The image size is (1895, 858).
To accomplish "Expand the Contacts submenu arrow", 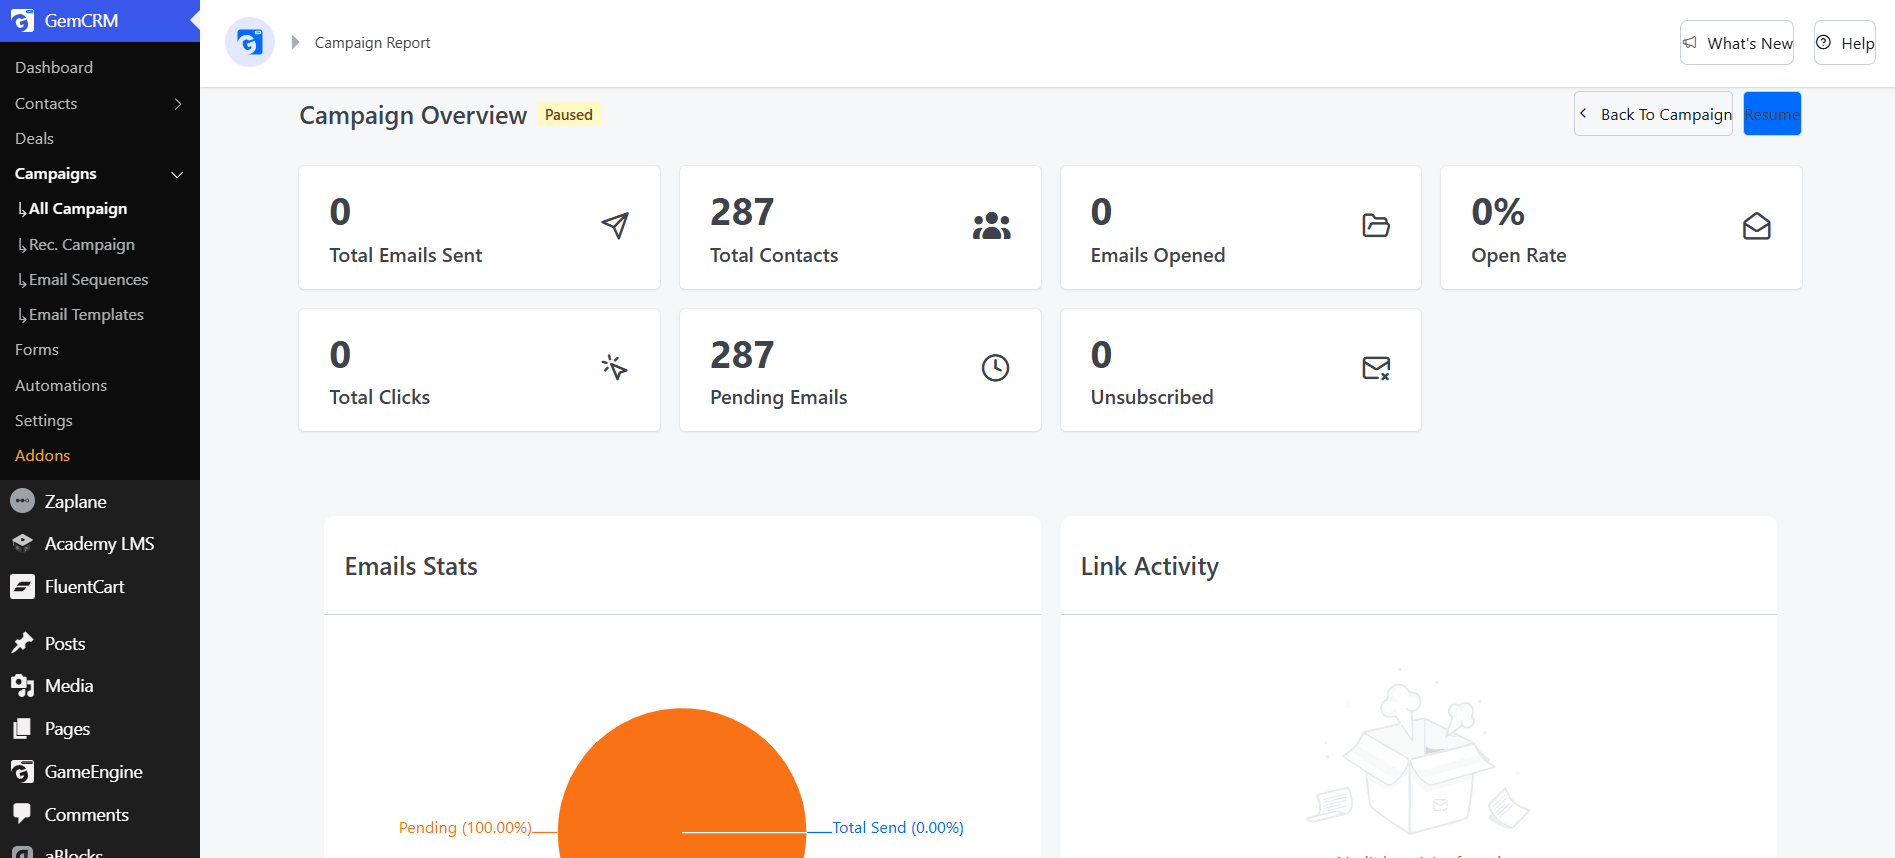I will (x=178, y=104).
